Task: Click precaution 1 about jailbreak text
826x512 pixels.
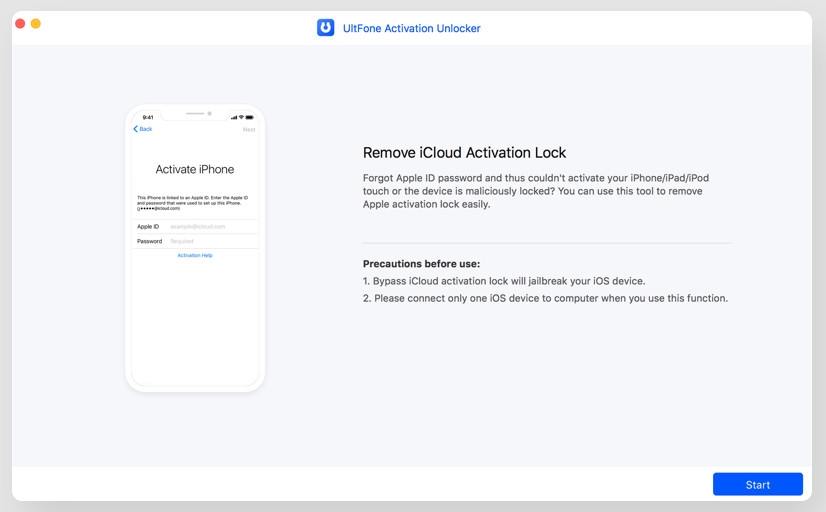Action: pos(504,281)
